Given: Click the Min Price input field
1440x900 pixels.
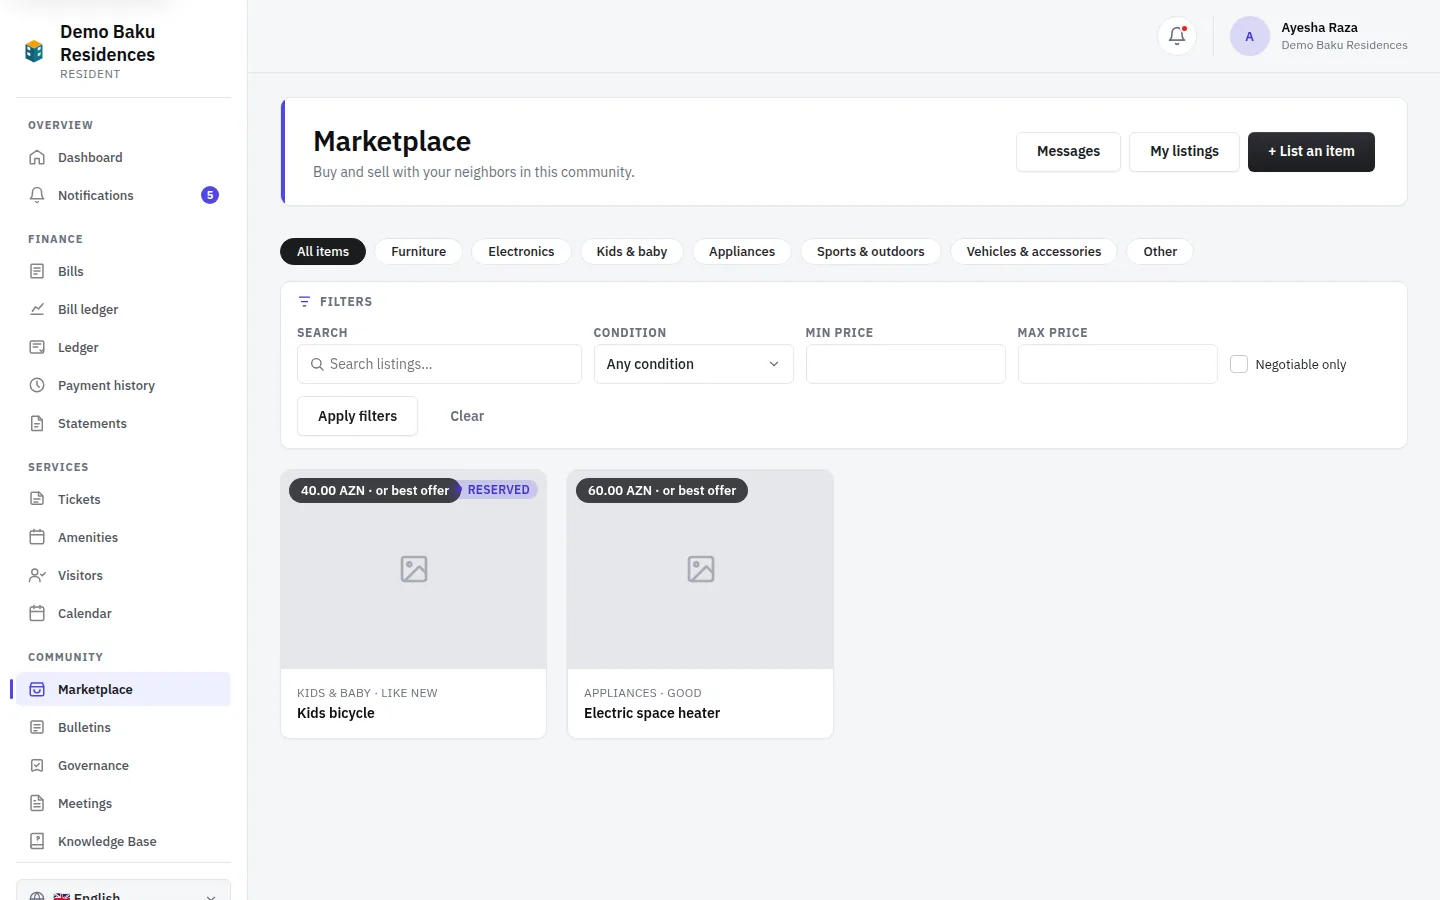Looking at the screenshot, I should (x=905, y=364).
